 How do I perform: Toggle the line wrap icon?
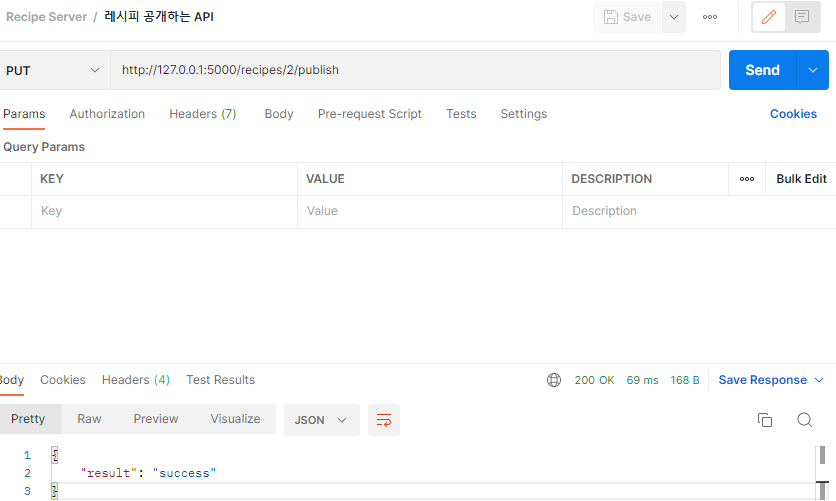[384, 420]
